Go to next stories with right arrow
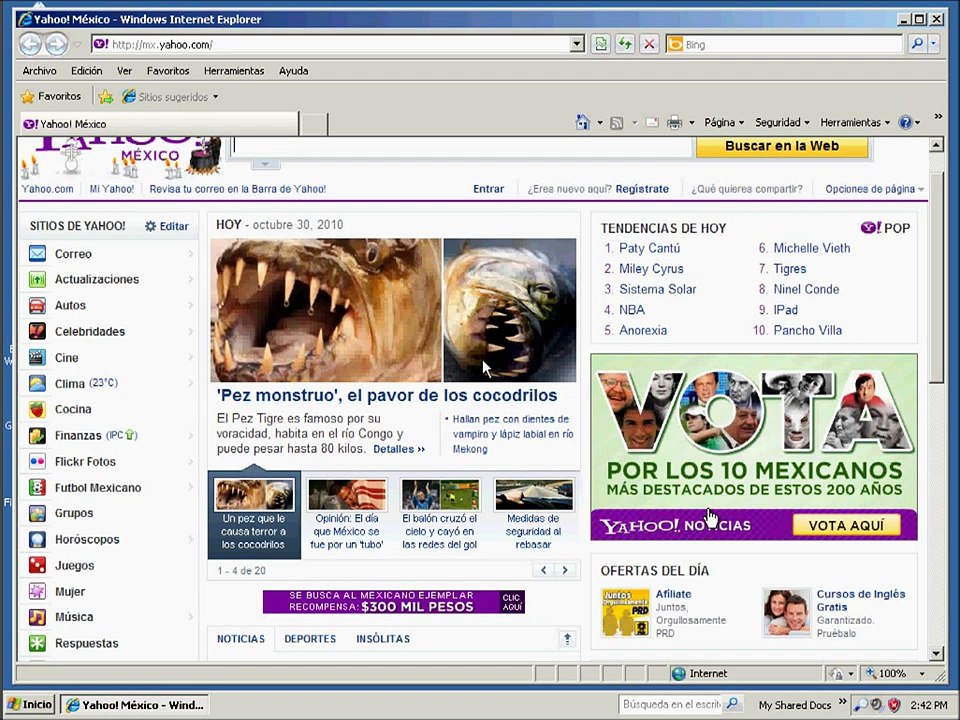 [x=564, y=570]
